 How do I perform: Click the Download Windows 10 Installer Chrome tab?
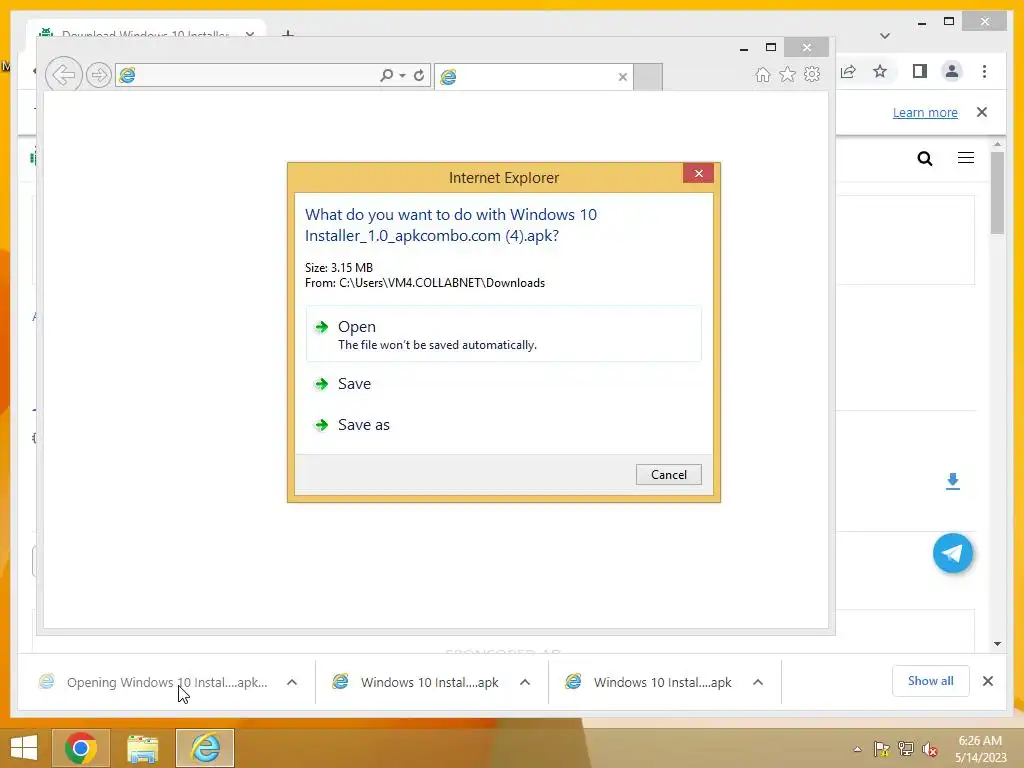click(145, 33)
